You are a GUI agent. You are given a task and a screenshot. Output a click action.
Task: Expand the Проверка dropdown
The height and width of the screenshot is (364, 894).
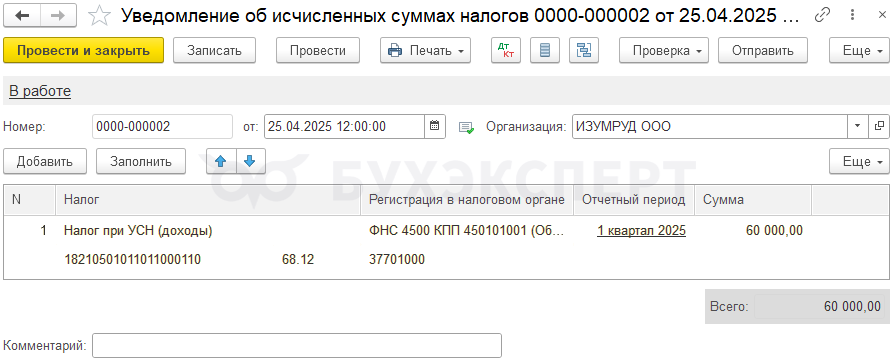(664, 50)
